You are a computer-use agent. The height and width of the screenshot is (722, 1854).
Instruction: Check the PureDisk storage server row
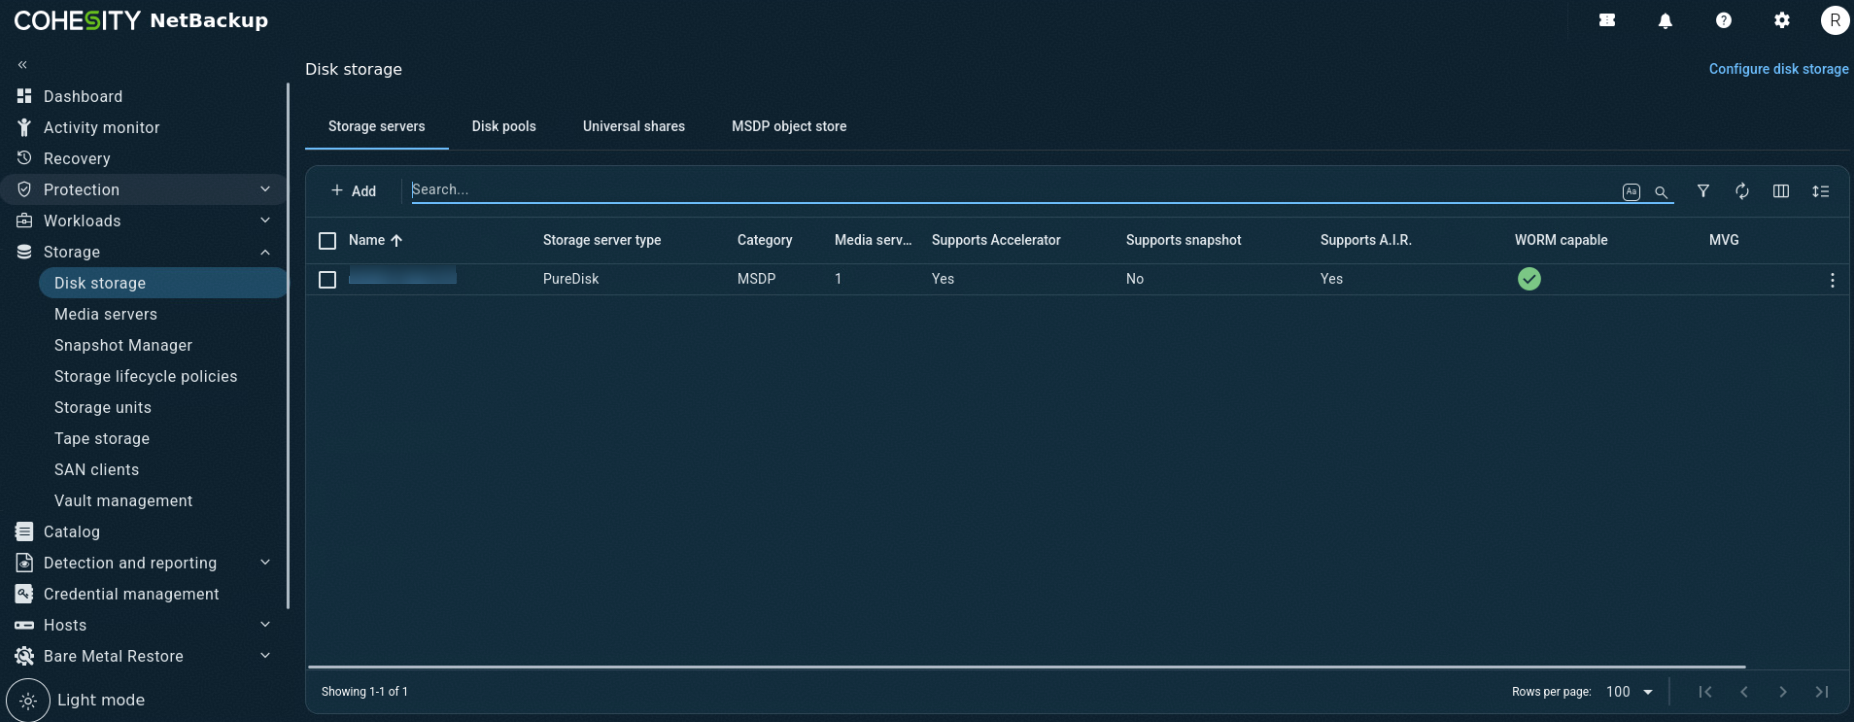tap(327, 280)
